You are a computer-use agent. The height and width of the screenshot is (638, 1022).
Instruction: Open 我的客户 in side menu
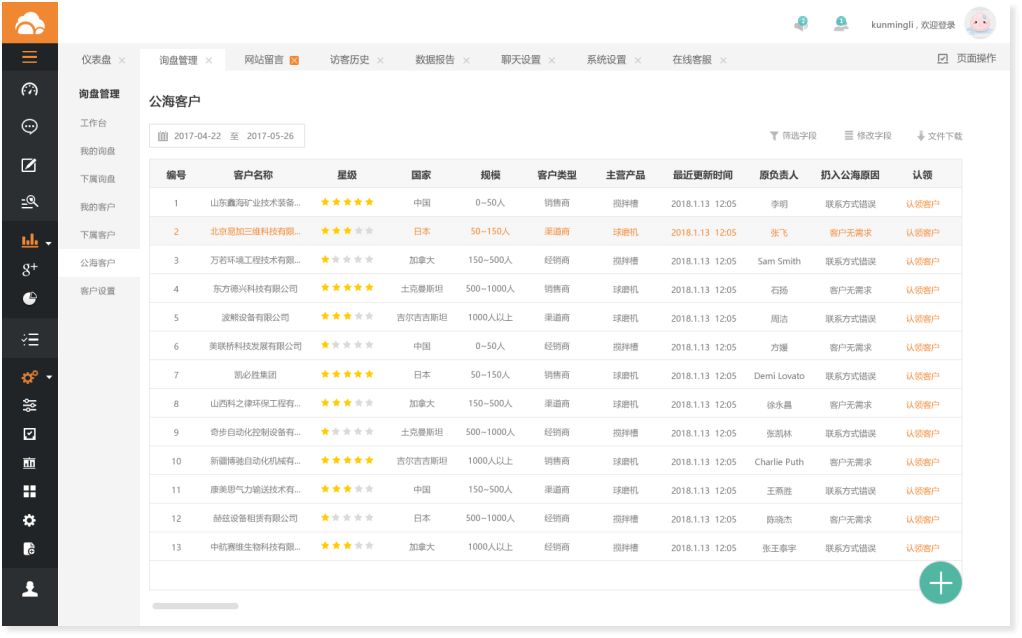click(98, 207)
